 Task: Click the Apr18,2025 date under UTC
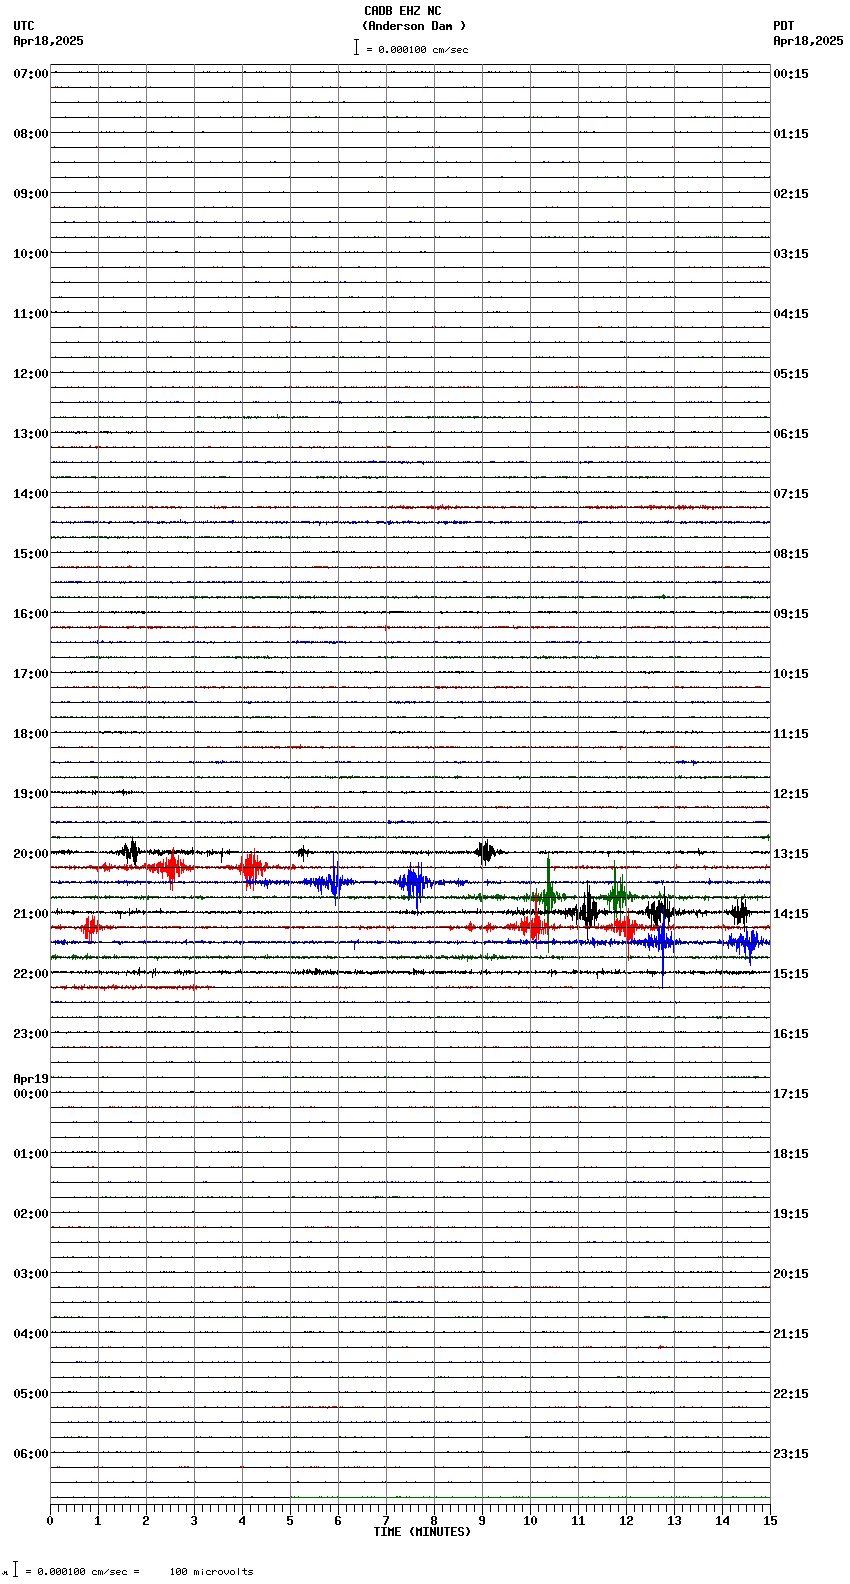point(49,41)
